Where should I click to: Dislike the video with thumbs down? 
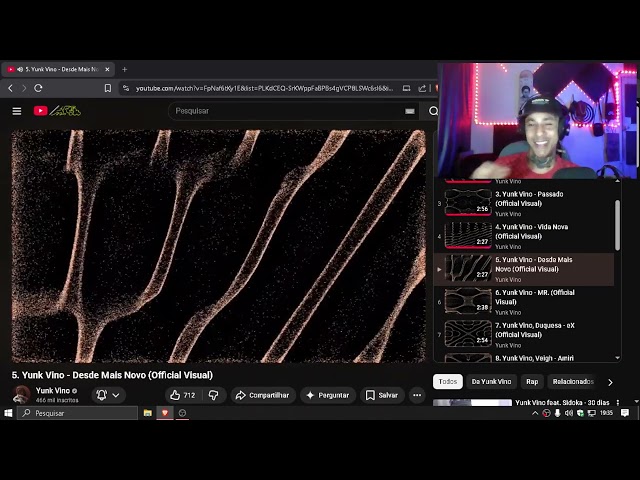pos(213,395)
